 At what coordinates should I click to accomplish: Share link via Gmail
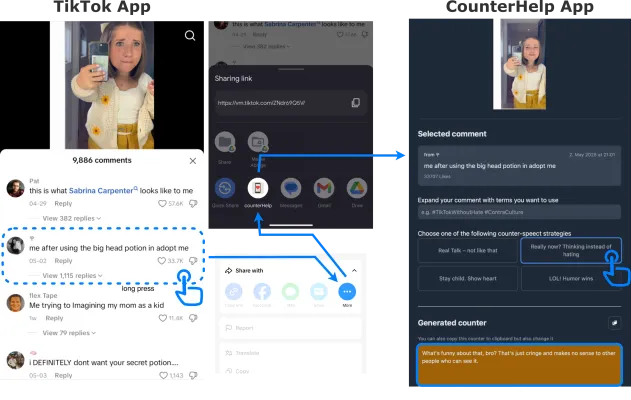(x=323, y=187)
